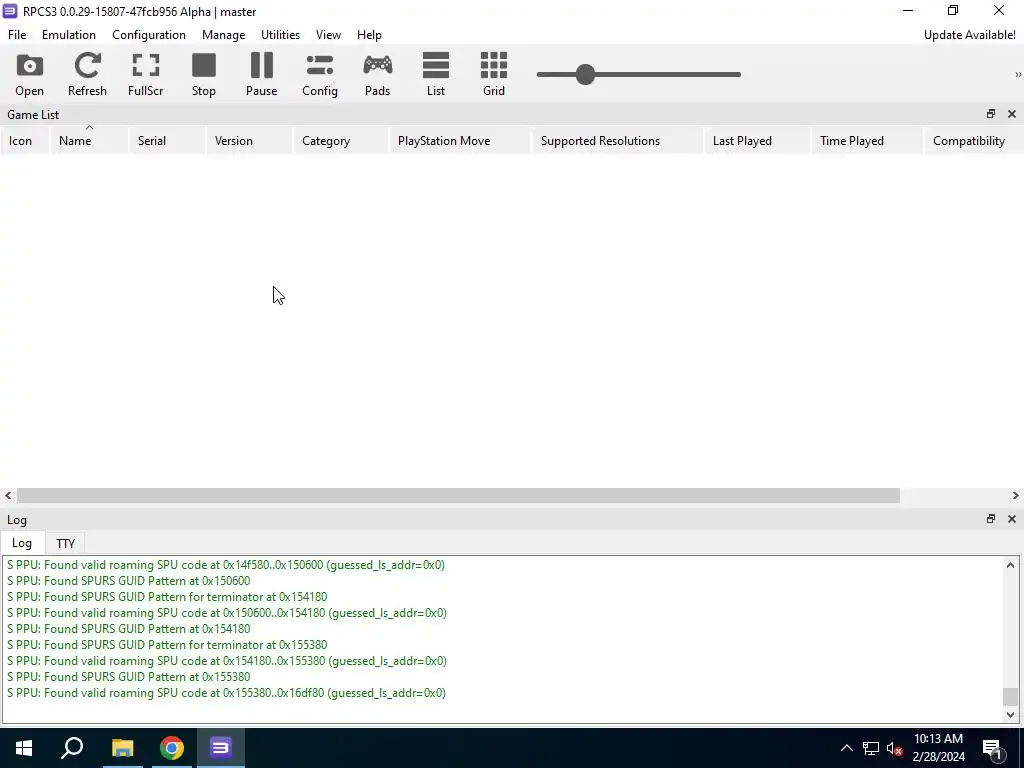
Task: Open the Utilities menu
Action: (x=280, y=35)
